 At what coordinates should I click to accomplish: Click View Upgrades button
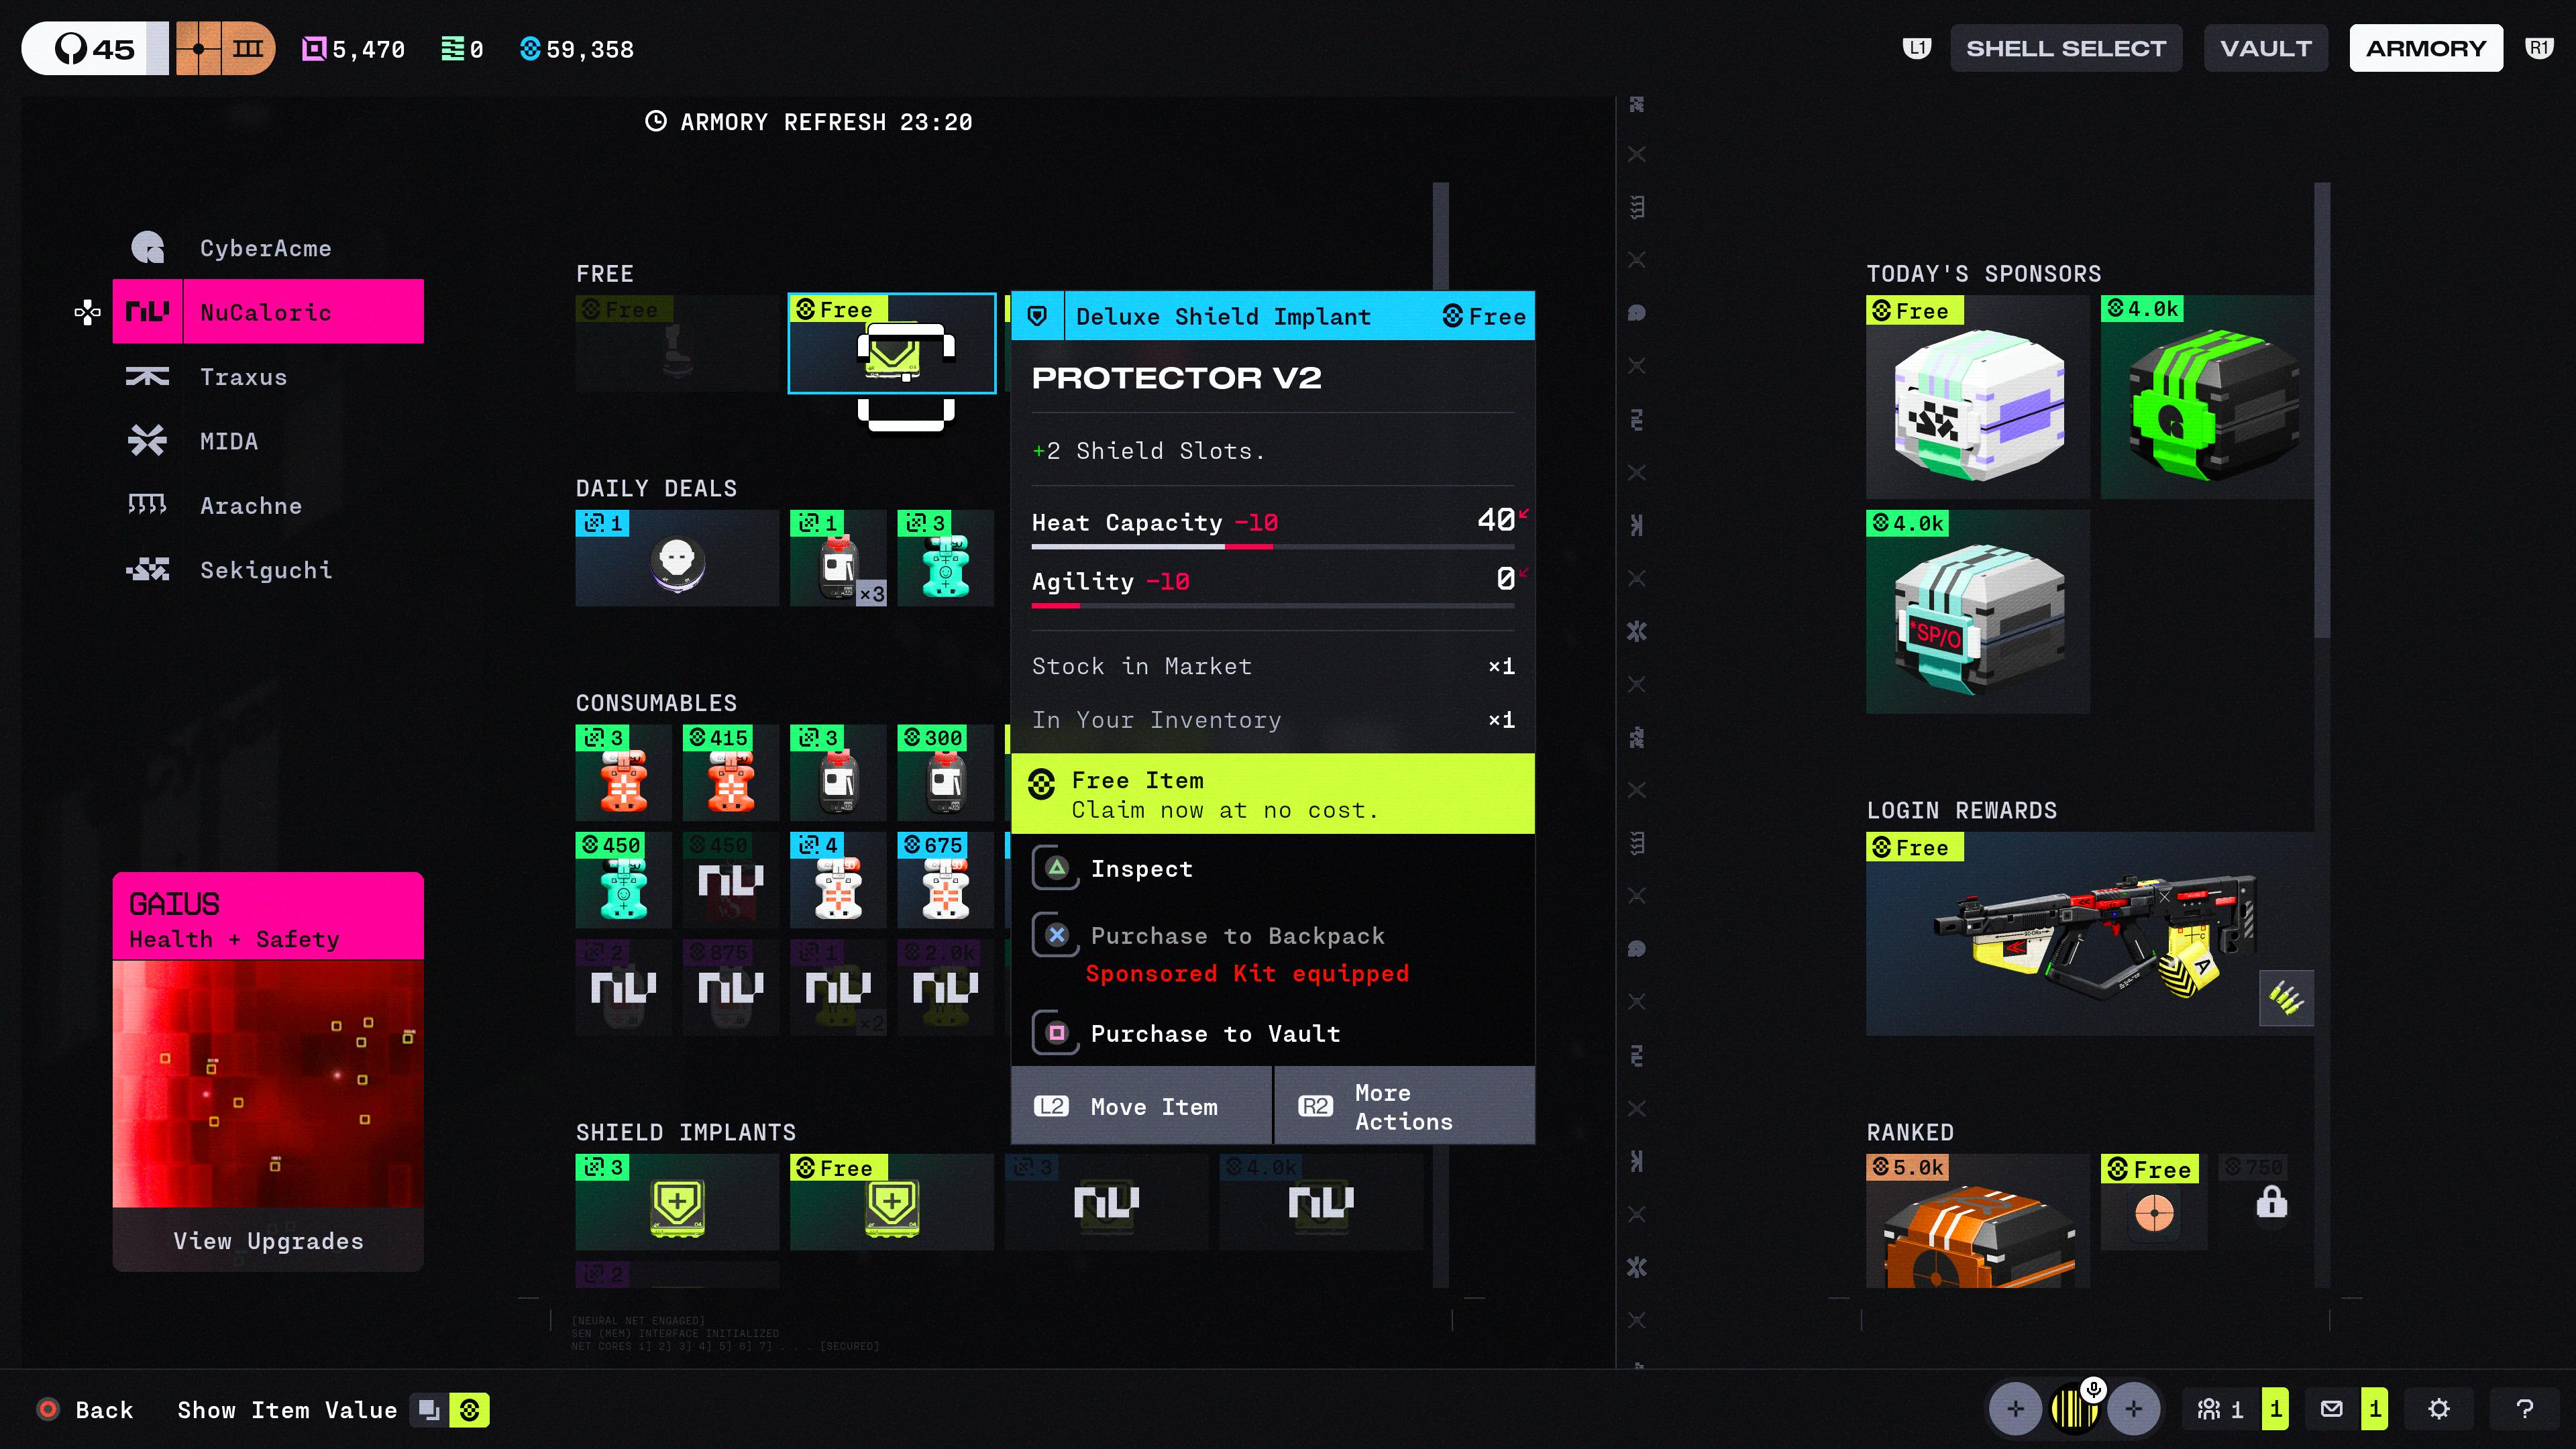pos(268,1240)
